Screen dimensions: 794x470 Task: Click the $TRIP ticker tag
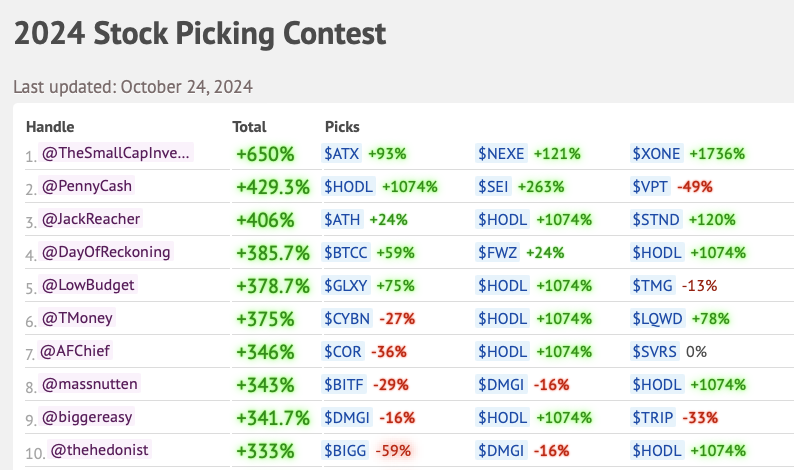click(x=653, y=417)
